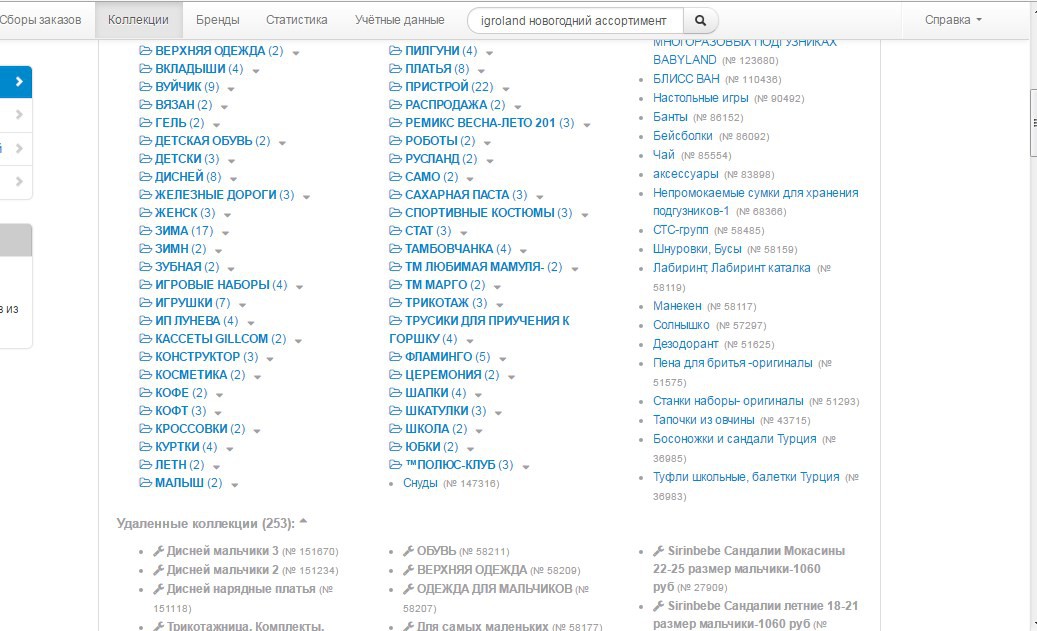1037x631 pixels.
Task: Click folder icon next to ЗИМА
Action: tap(145, 231)
